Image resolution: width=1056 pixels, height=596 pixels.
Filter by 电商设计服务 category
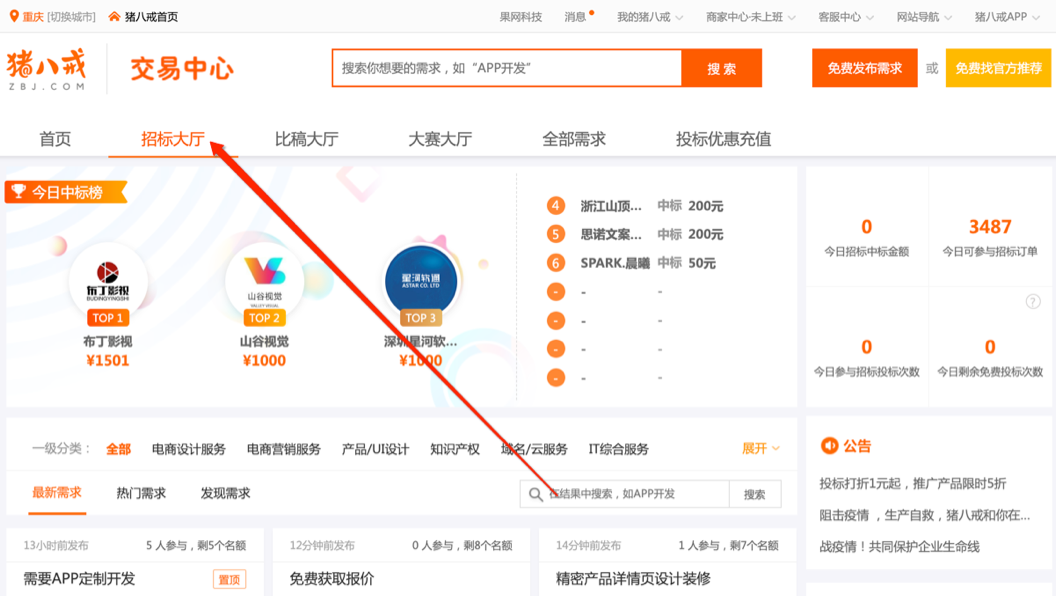click(189, 449)
